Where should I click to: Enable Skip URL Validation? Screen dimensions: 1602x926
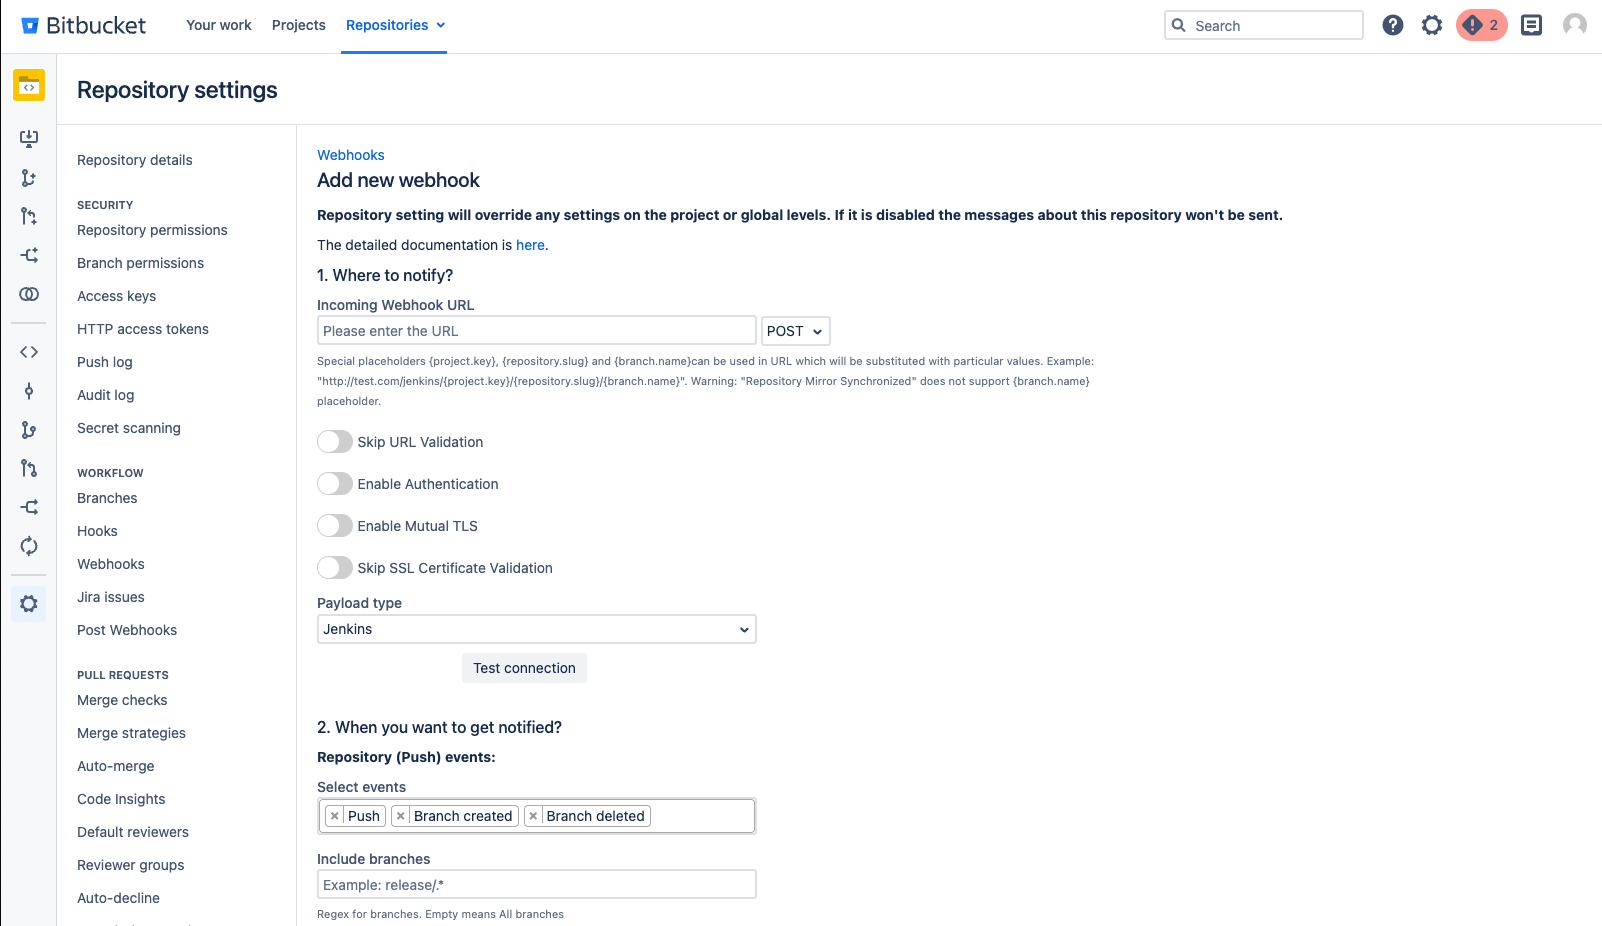335,441
